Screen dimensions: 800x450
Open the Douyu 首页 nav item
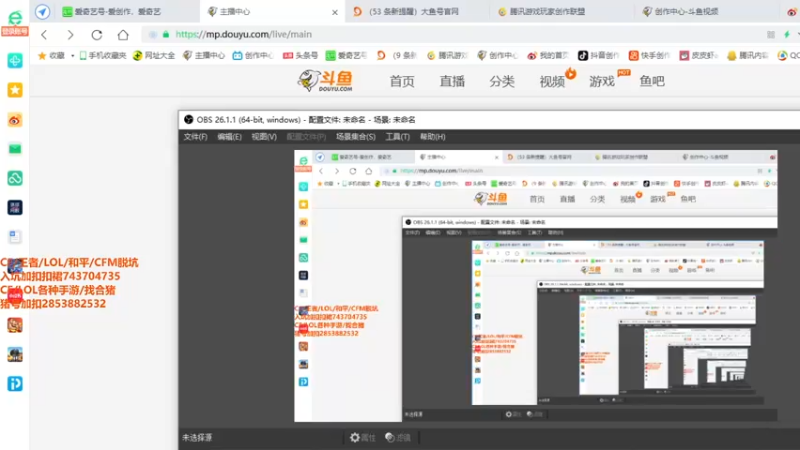click(x=402, y=81)
